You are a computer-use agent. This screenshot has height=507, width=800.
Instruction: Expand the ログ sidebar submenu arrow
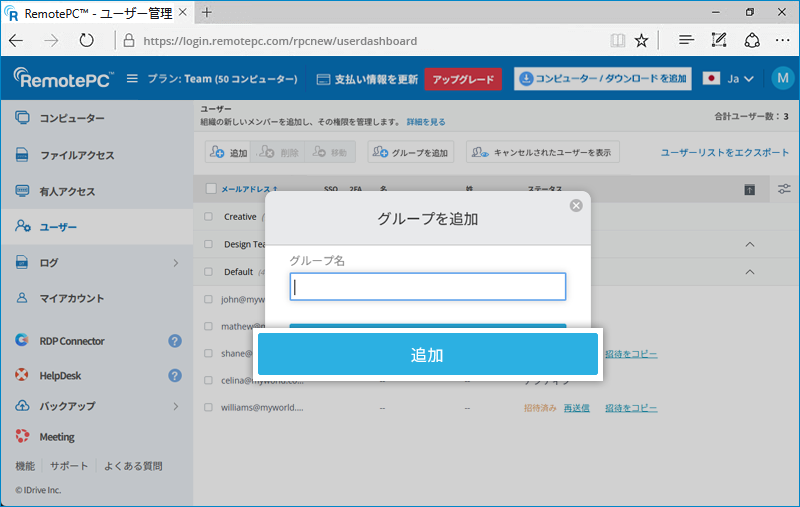click(x=176, y=263)
